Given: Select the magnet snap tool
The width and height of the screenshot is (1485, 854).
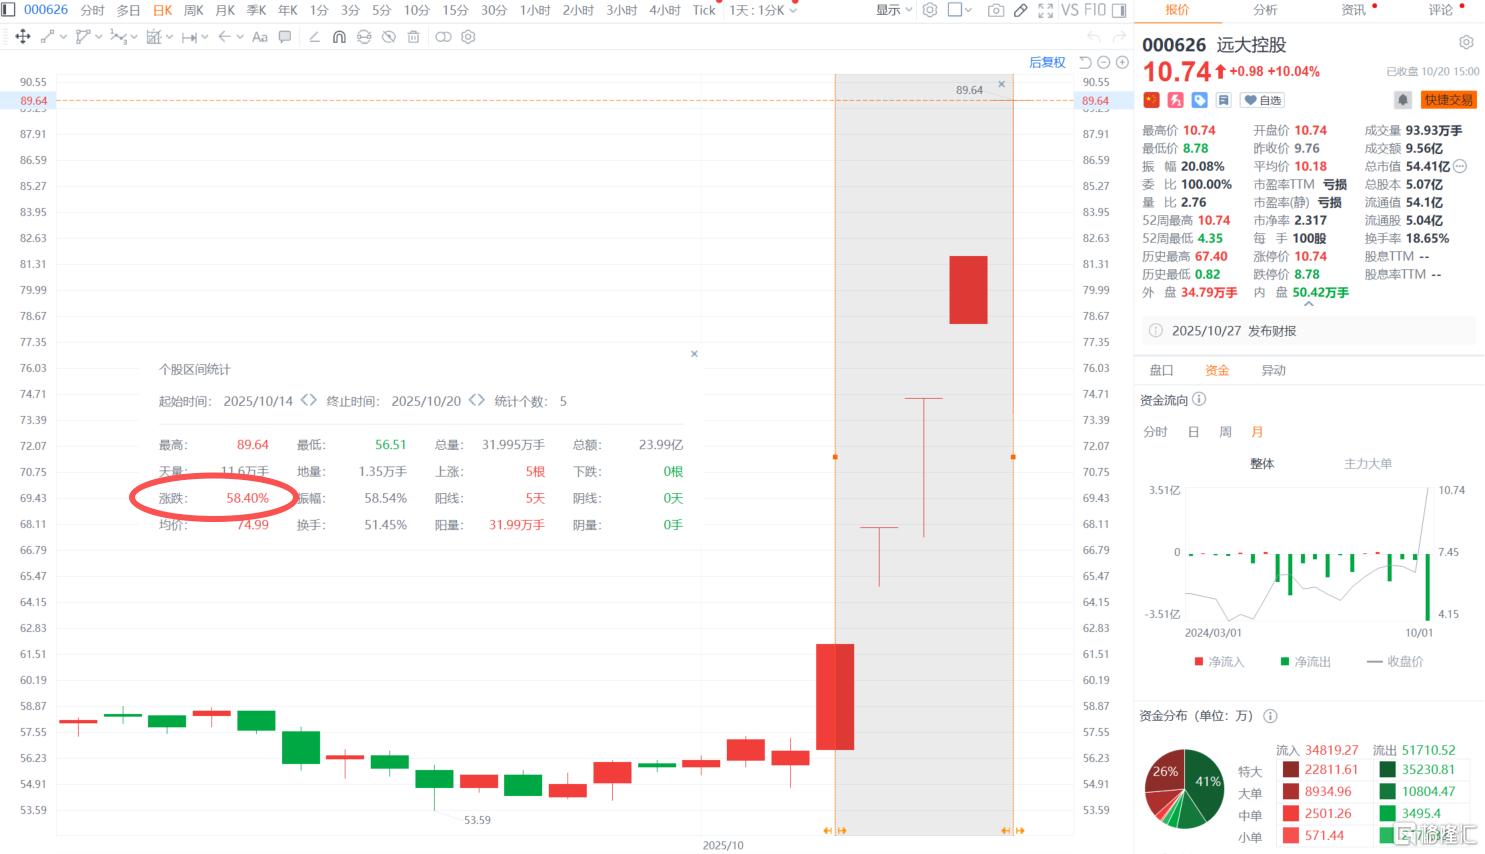Looking at the screenshot, I should 339,37.
